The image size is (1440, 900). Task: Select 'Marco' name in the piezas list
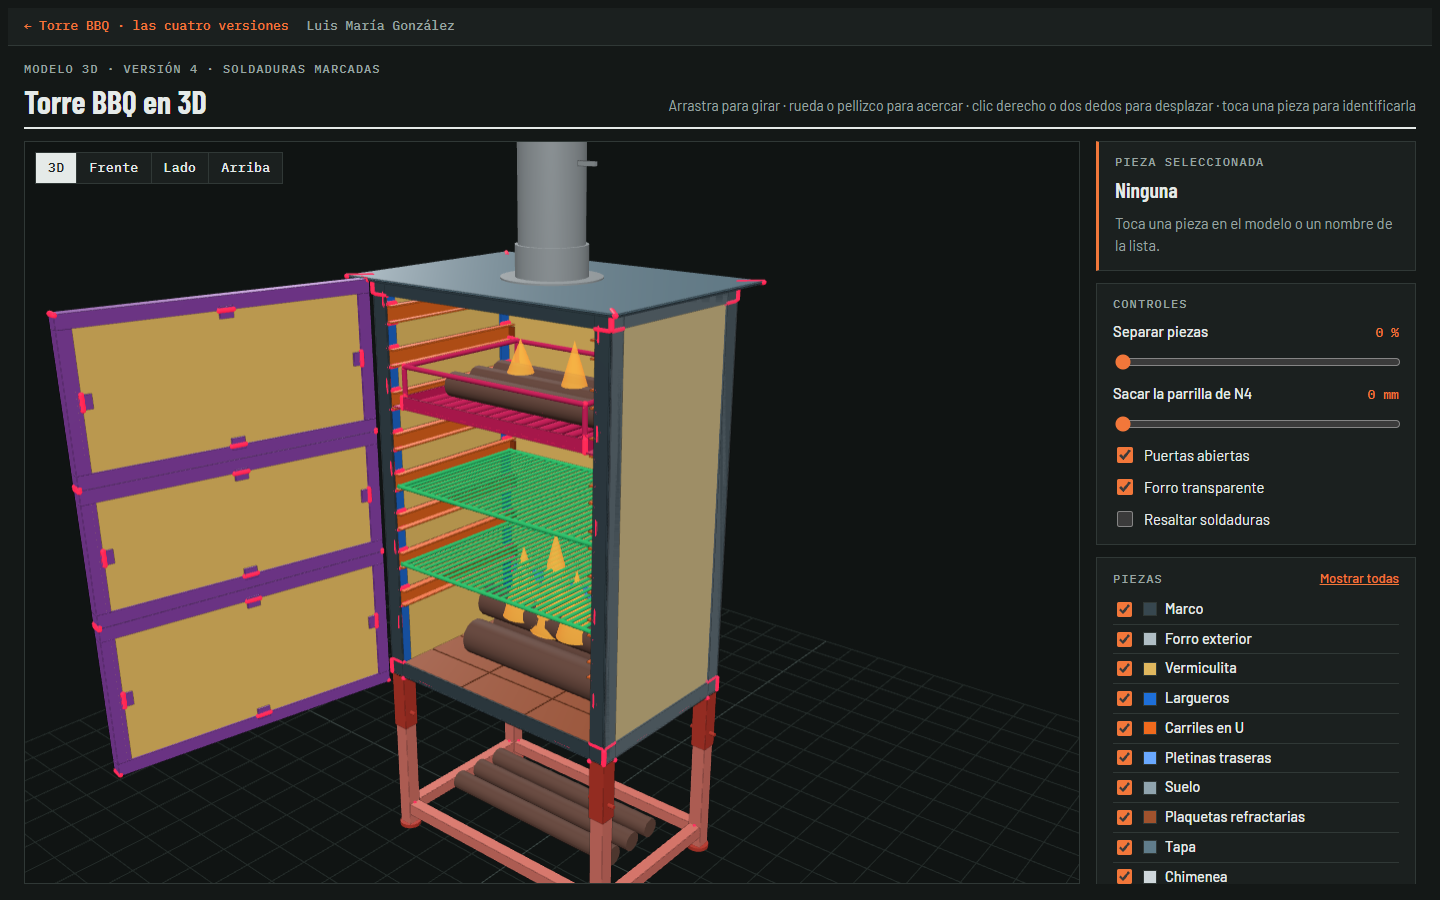point(1184,609)
